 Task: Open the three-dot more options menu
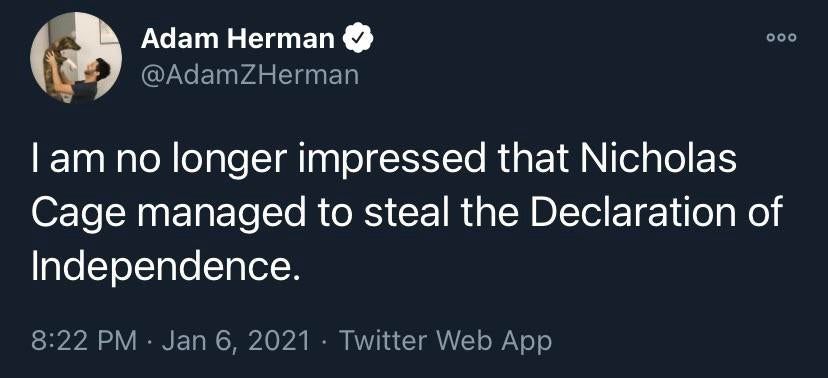(x=783, y=37)
